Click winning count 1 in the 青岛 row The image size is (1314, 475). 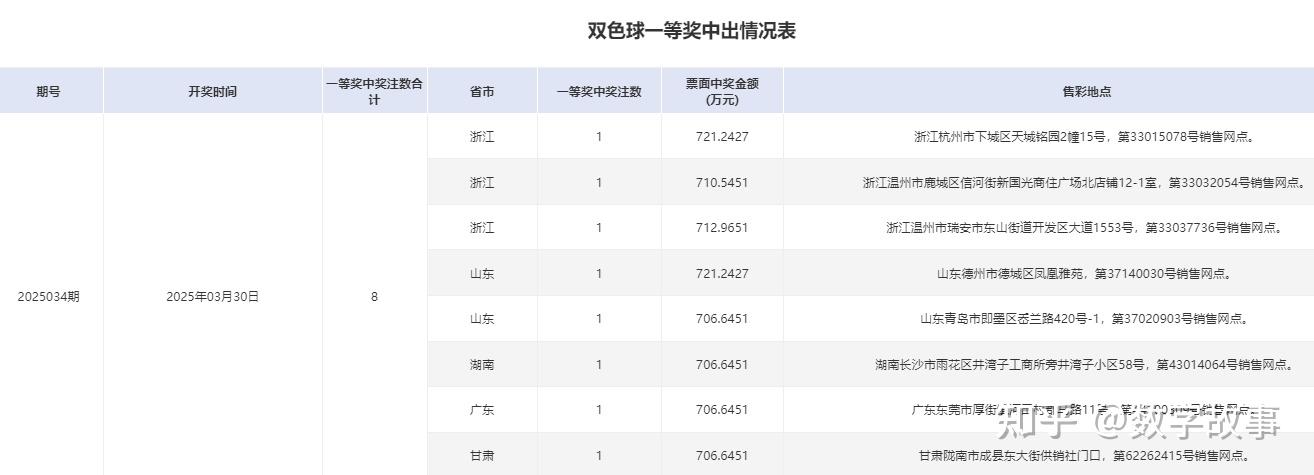pos(599,319)
